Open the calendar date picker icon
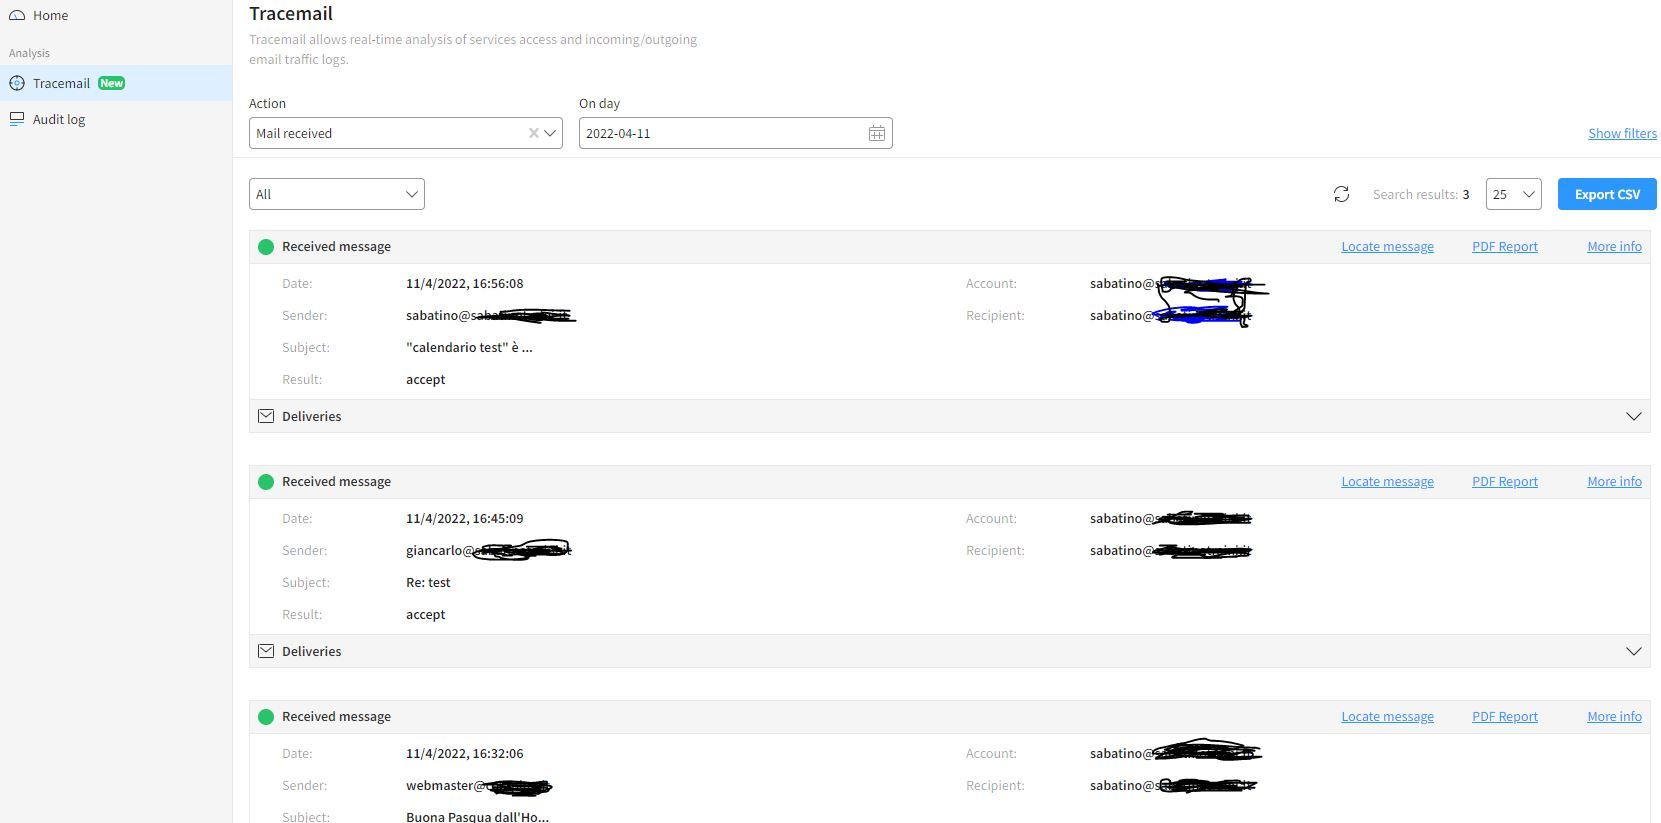The height and width of the screenshot is (823, 1661). (876, 133)
